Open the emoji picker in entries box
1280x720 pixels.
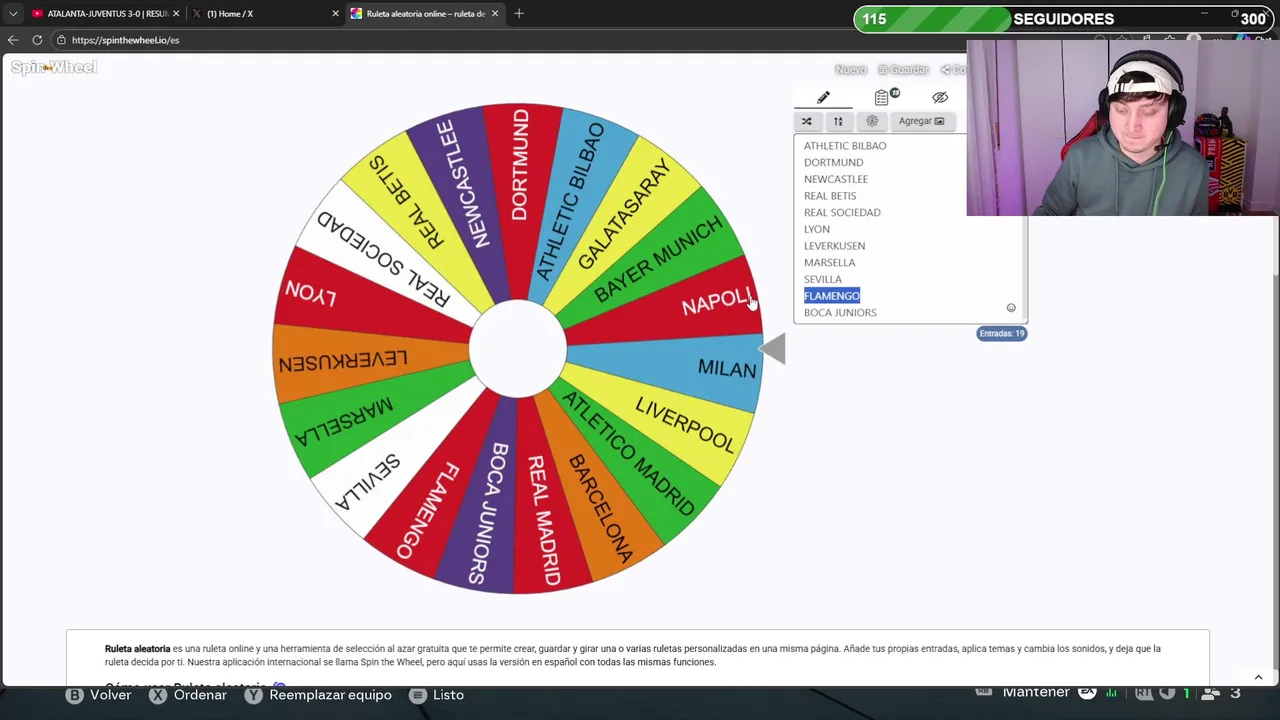1011,308
